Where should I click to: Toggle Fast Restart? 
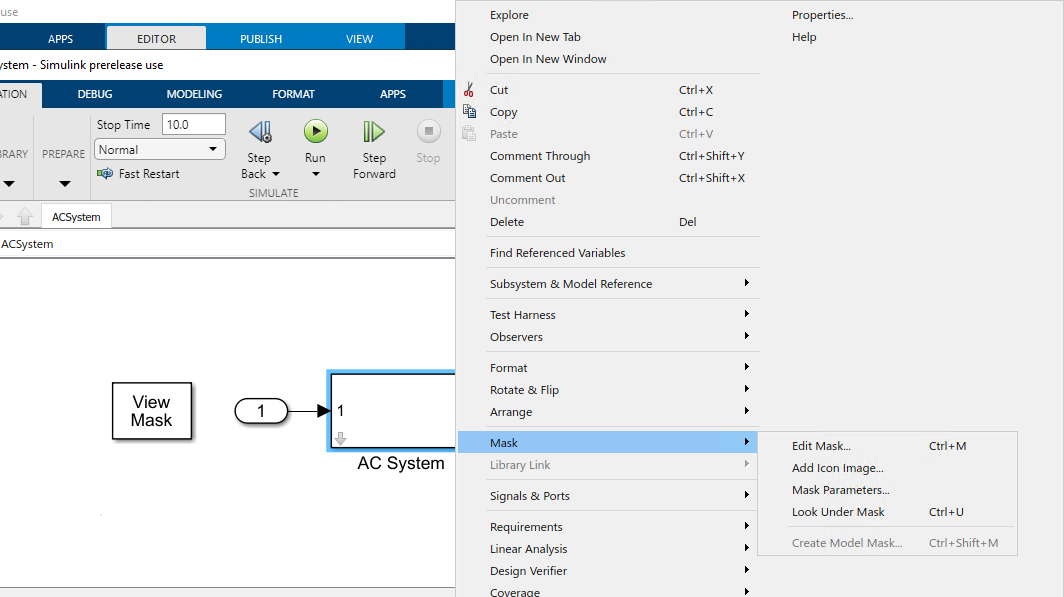(138, 174)
